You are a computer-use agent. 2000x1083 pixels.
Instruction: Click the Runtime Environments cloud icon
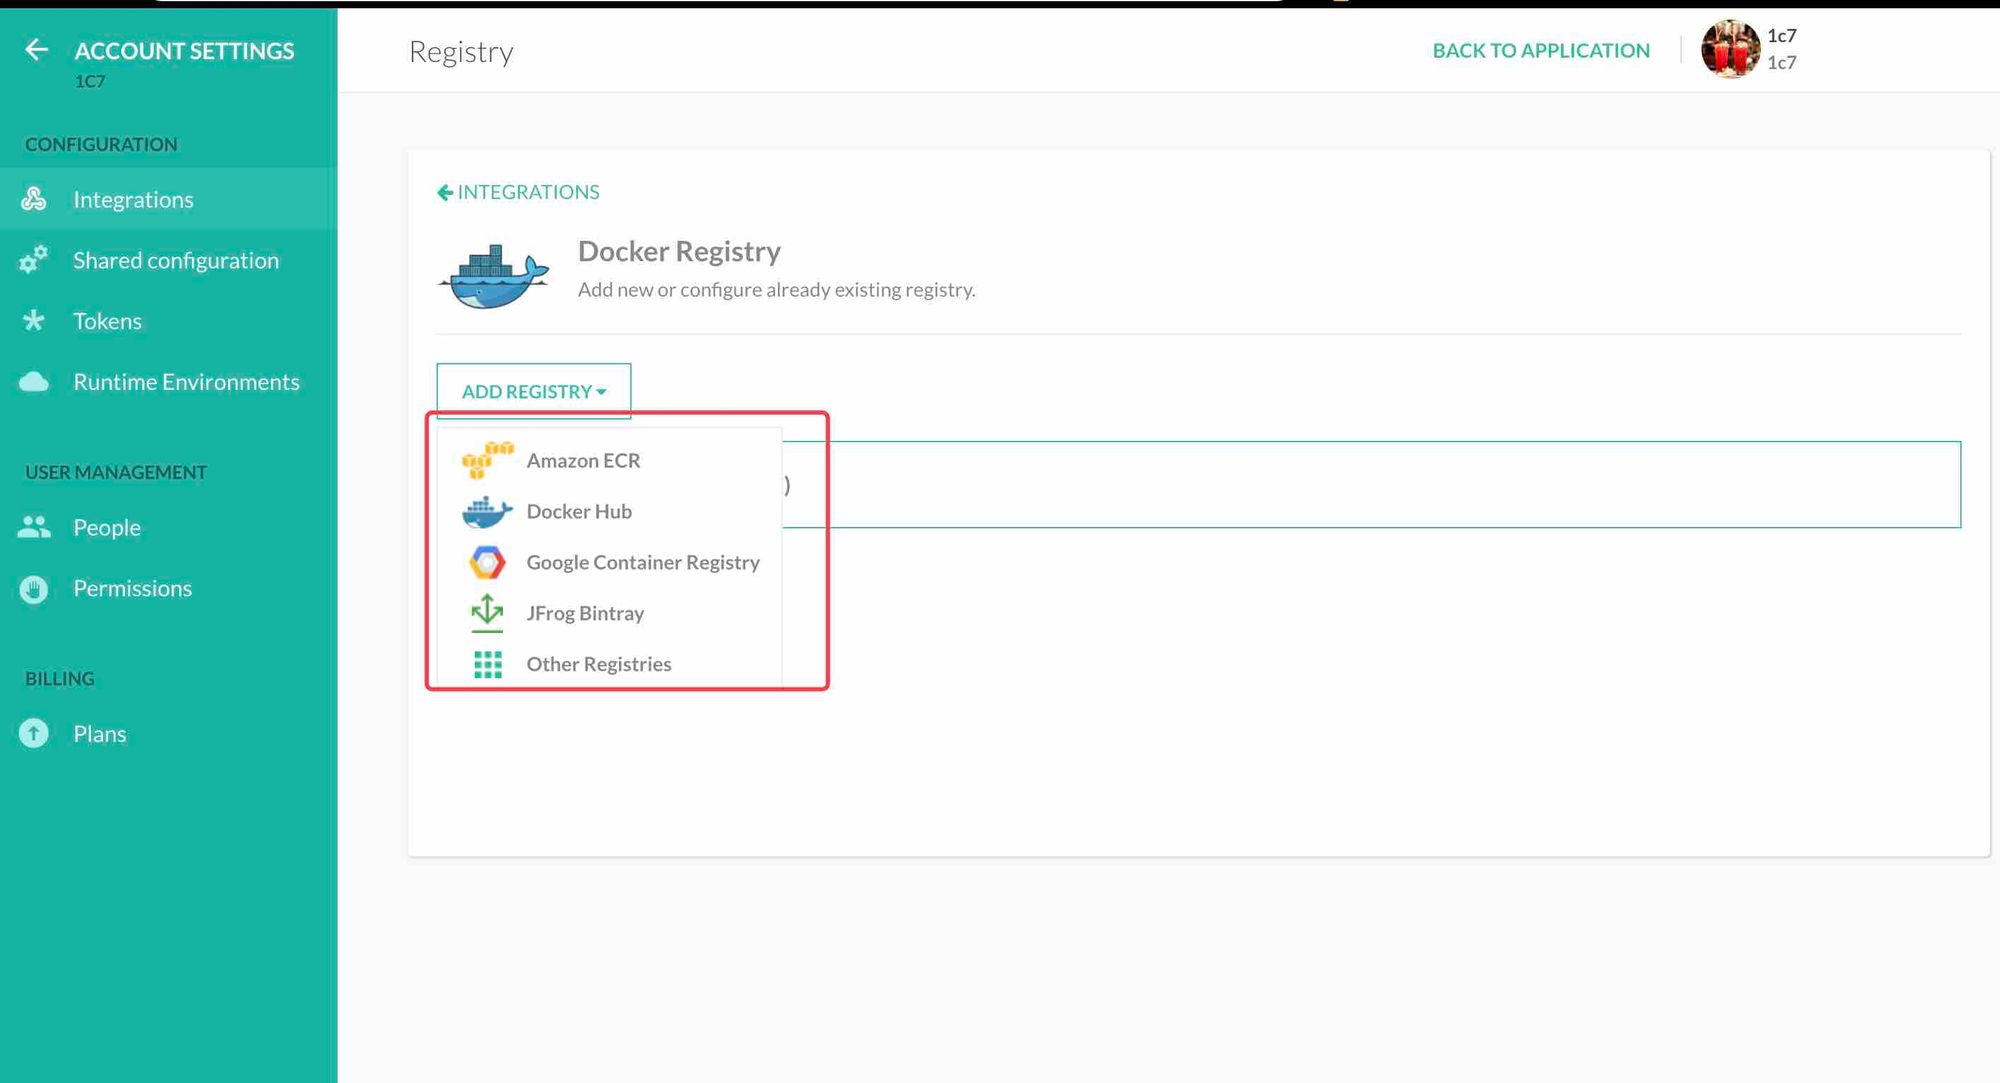pos(34,382)
